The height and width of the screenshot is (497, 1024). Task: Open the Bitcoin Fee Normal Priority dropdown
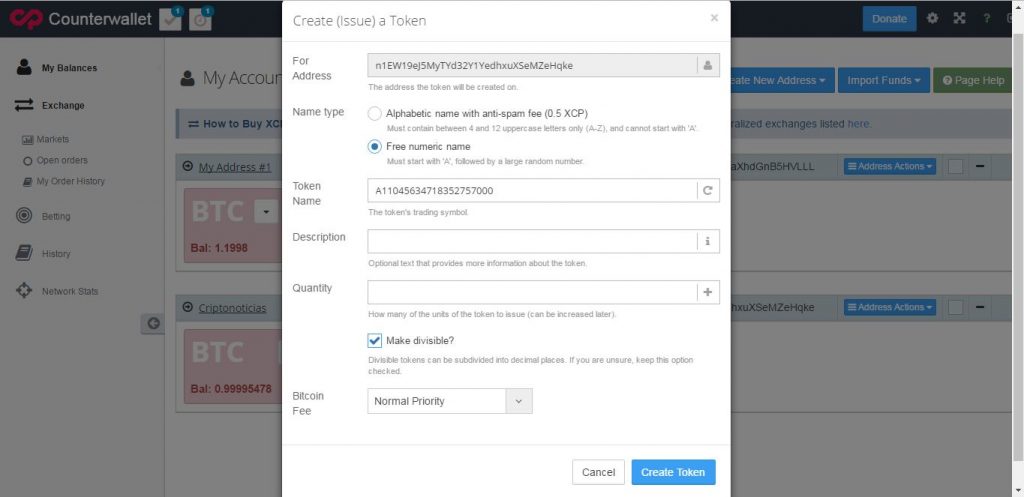450,401
